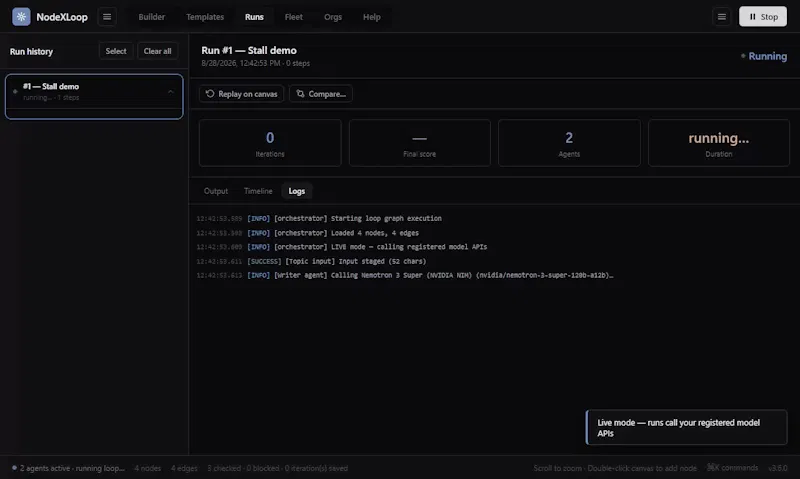The image size is (800, 479).
Task: Collapse the #1 Stall demo run chevron
Action: (x=171, y=92)
